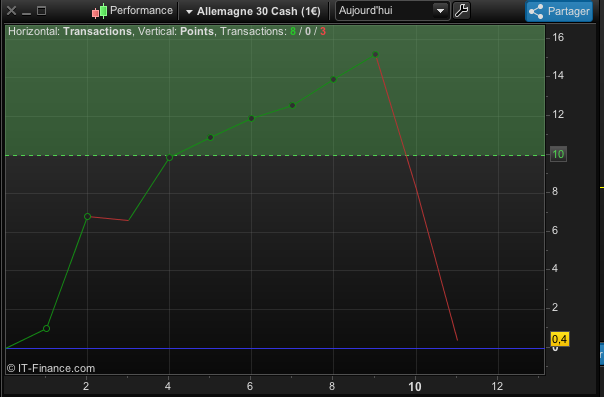Select the peak data point at transaction 9
The height and width of the screenshot is (397, 604).
376,55
